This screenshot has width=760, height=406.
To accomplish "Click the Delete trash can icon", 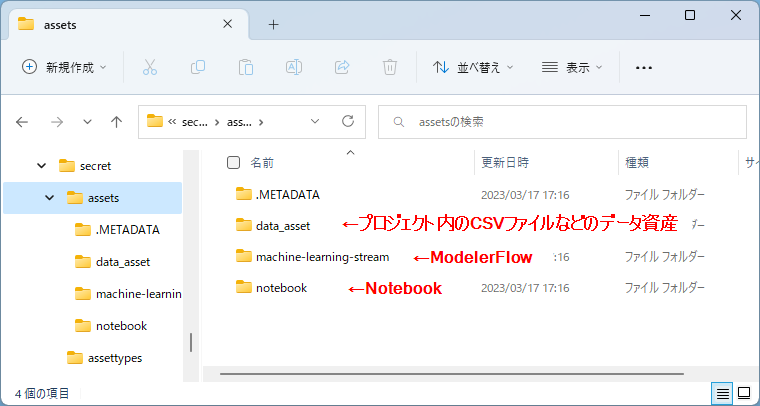I will (390, 67).
